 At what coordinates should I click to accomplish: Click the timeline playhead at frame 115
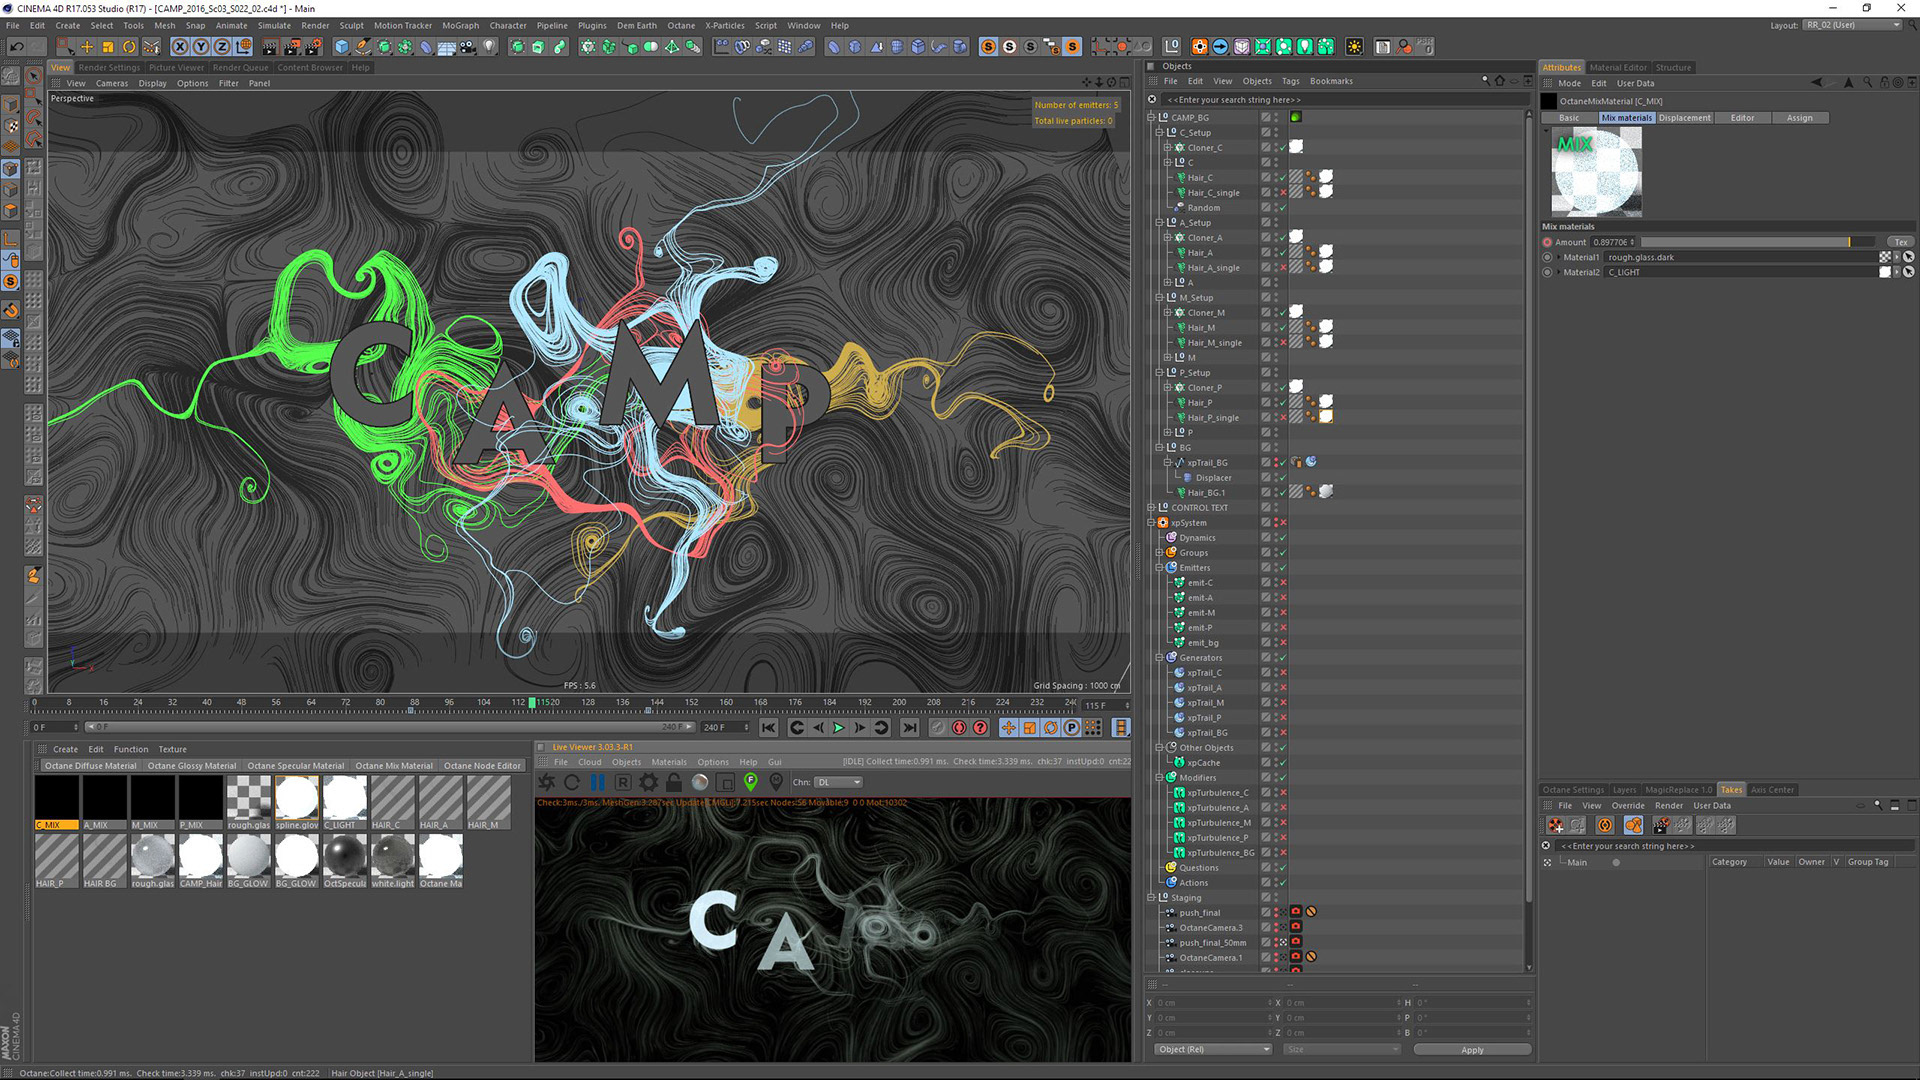(x=532, y=703)
